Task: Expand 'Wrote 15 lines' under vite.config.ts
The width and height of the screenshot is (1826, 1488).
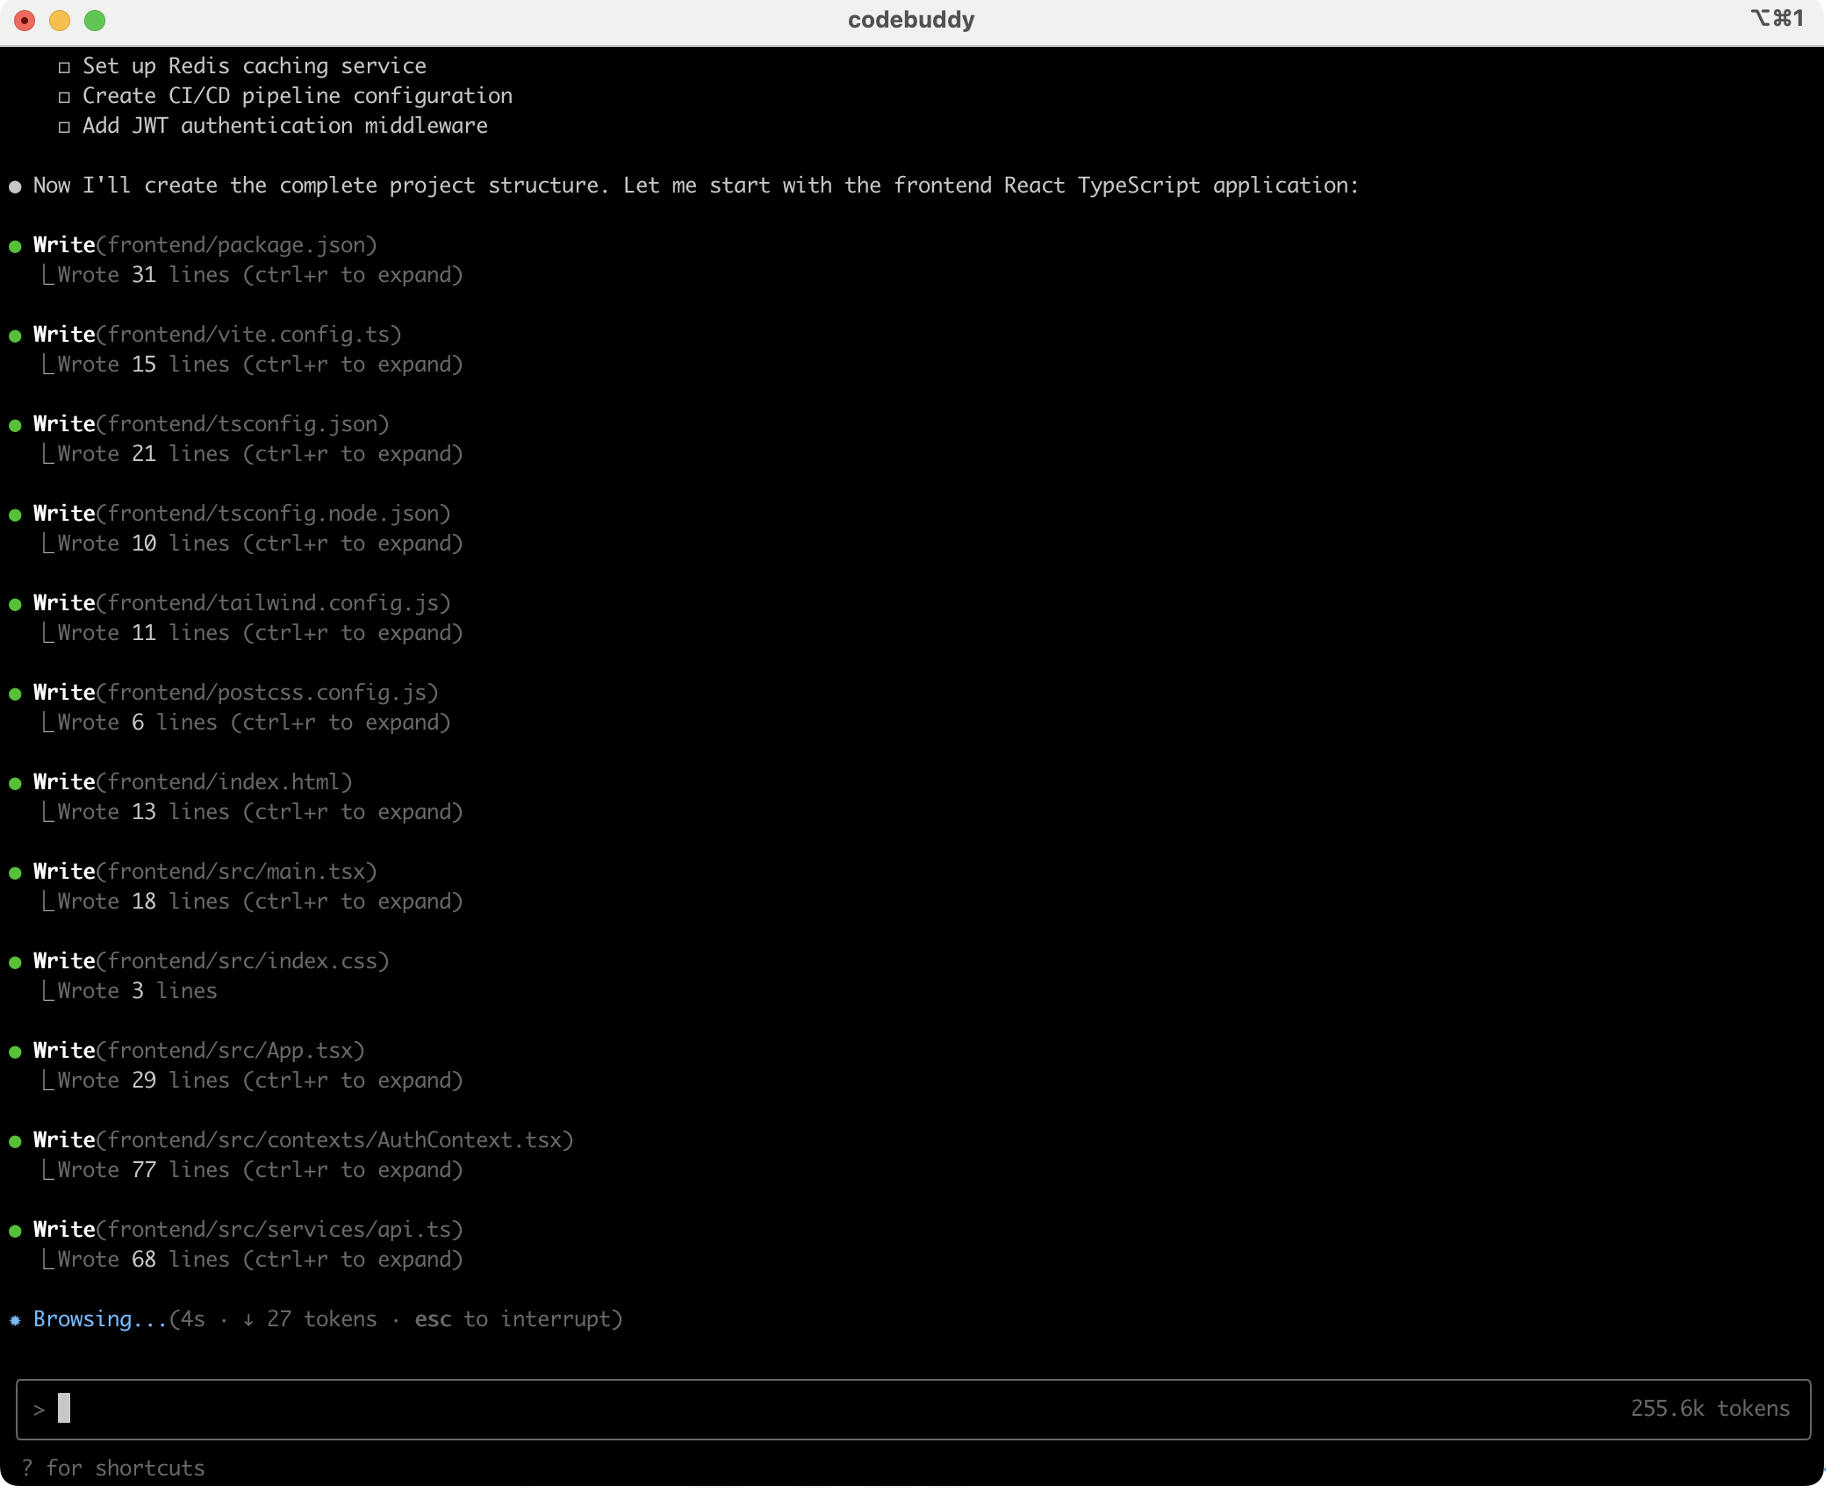Action: 260,365
